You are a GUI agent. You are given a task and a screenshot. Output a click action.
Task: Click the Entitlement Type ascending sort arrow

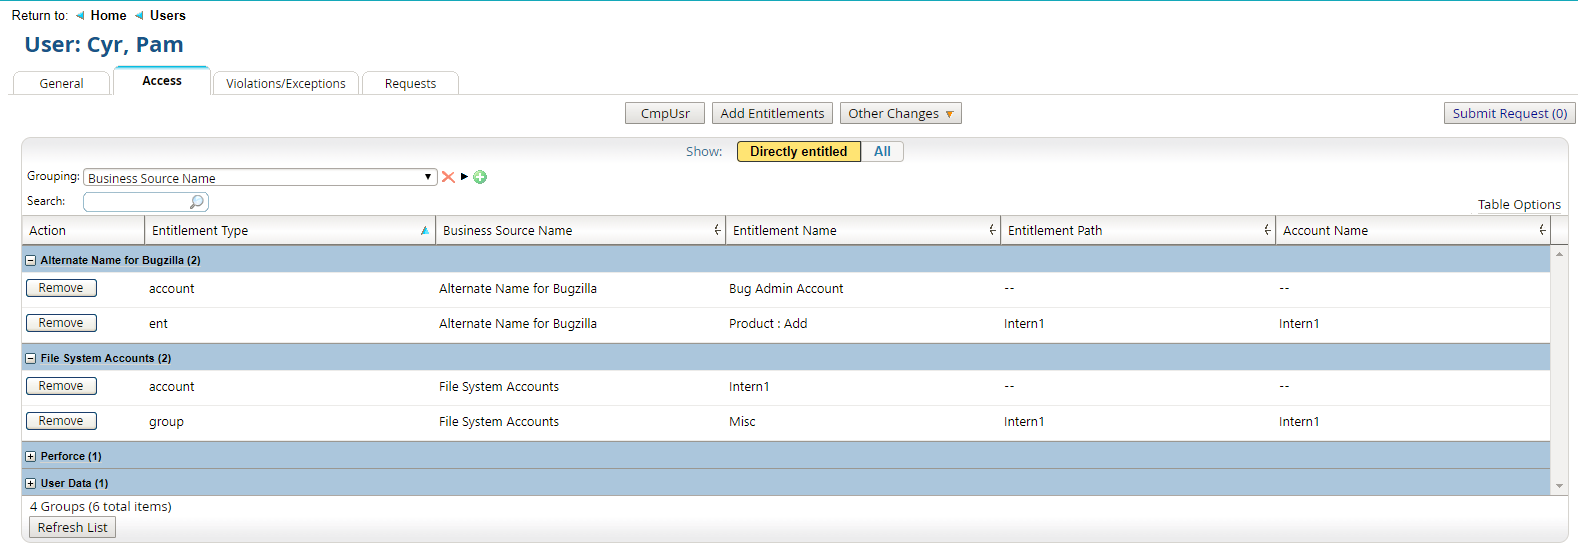coord(425,231)
